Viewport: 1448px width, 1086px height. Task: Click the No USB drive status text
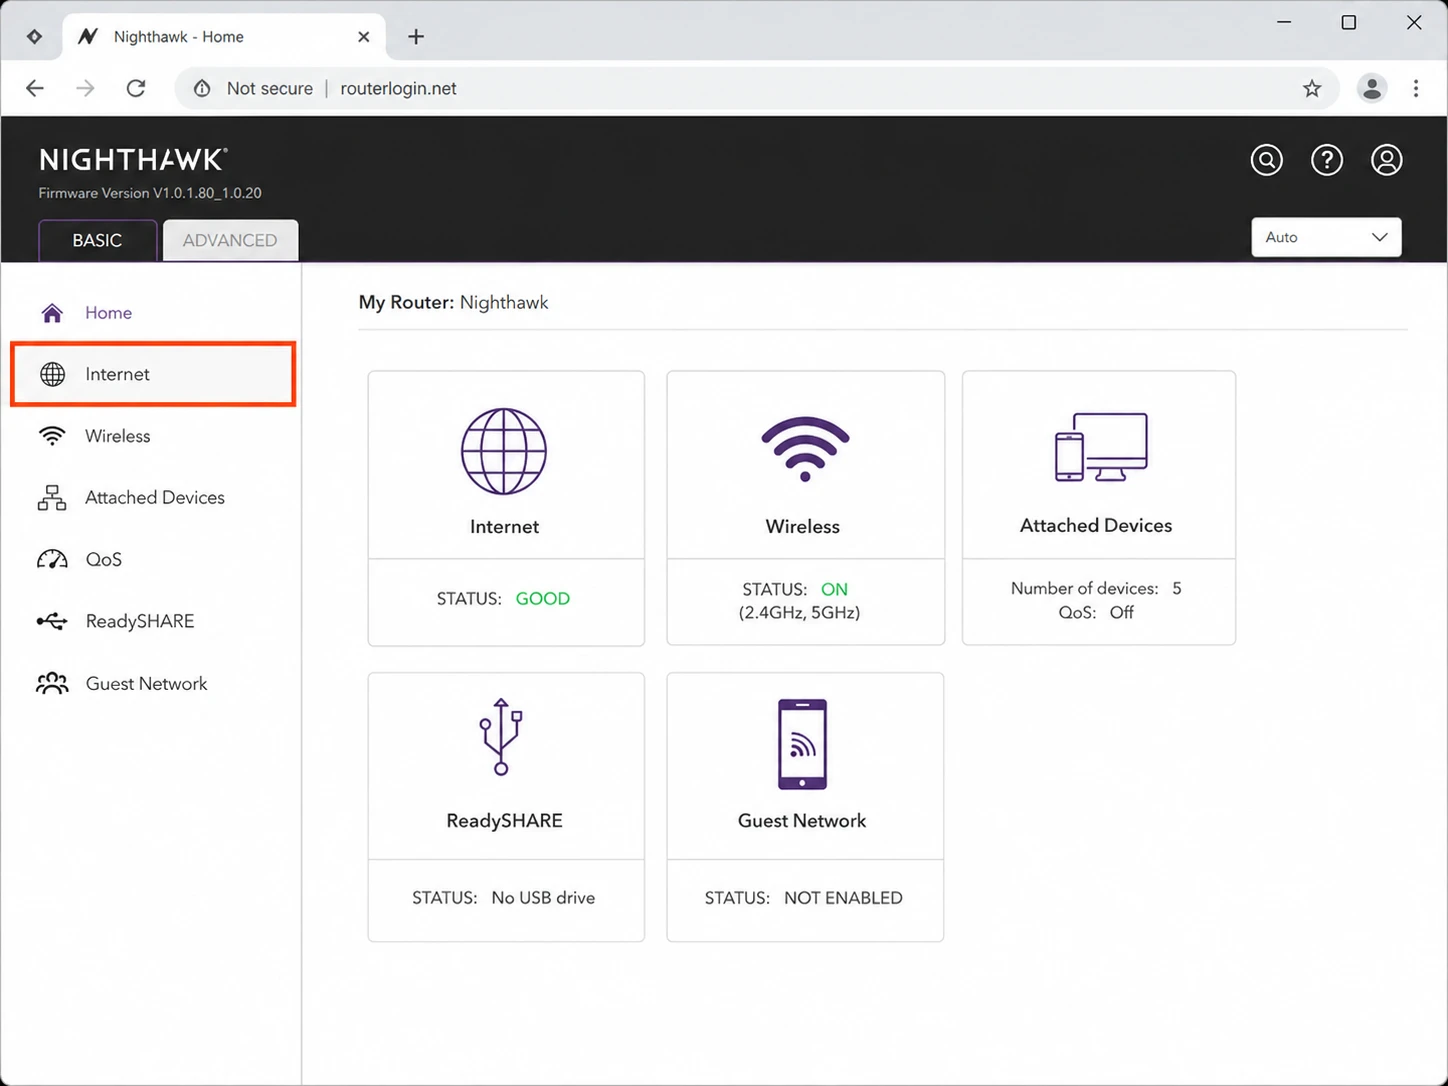coord(543,898)
